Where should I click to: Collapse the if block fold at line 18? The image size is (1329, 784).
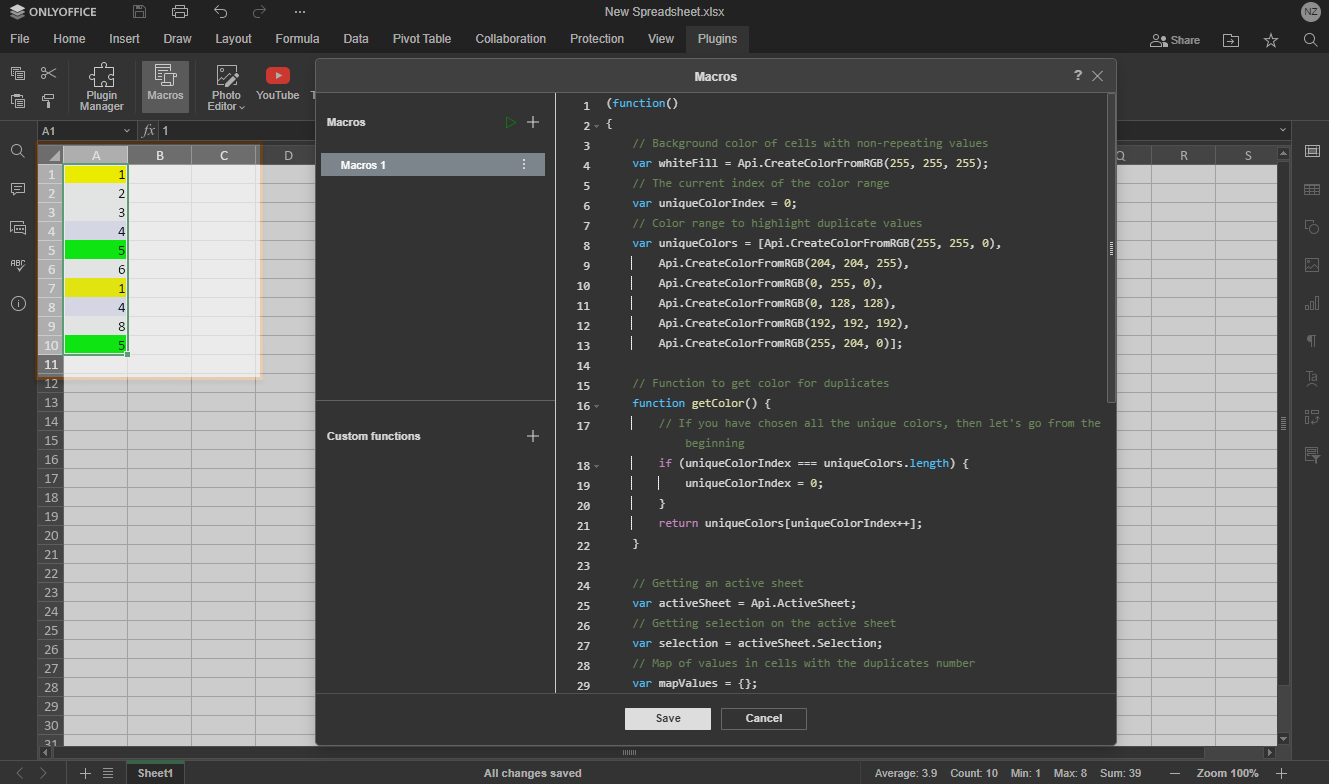click(597, 466)
